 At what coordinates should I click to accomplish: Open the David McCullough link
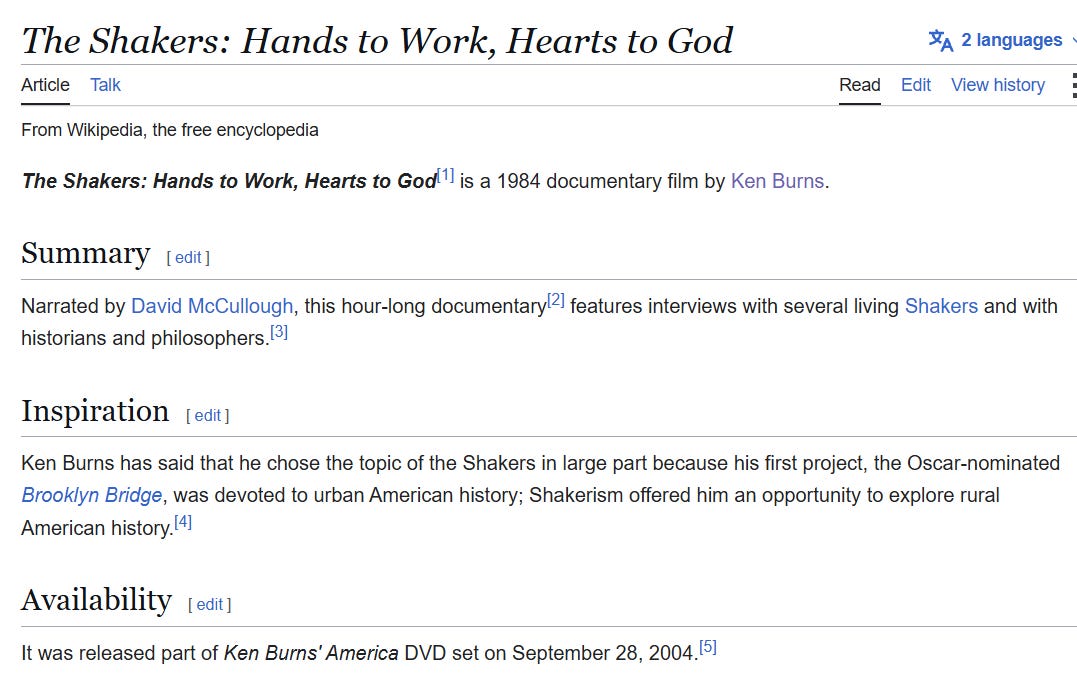[x=212, y=306]
